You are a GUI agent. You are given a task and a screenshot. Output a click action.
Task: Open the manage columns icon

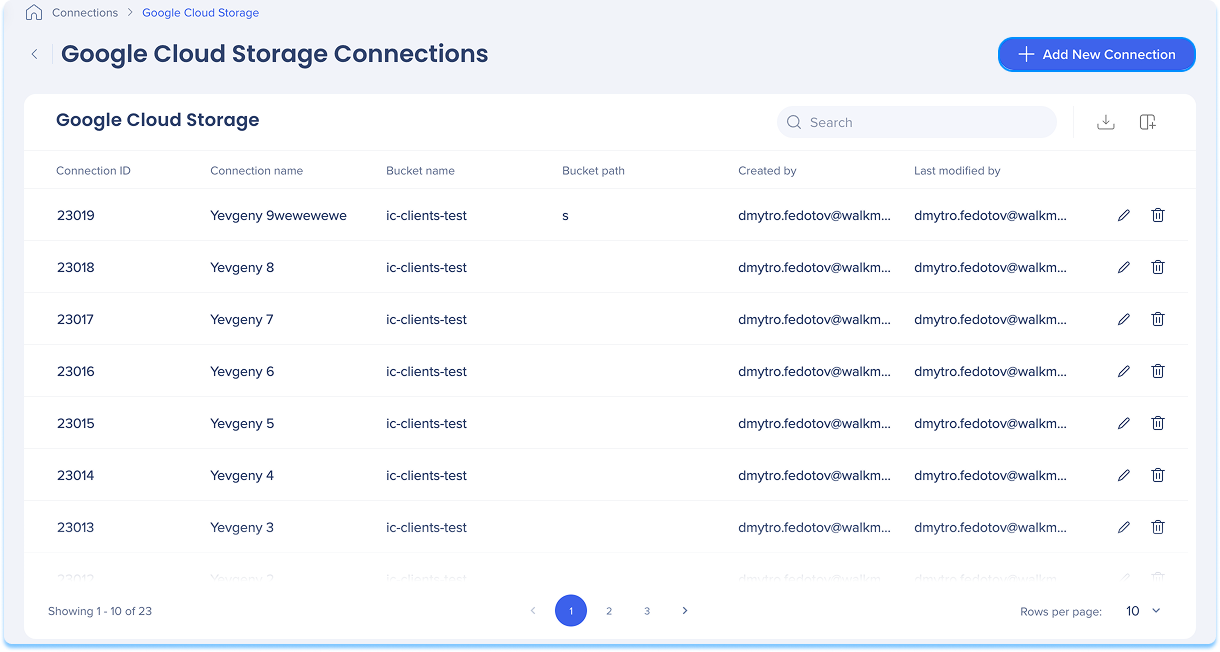tap(1148, 122)
